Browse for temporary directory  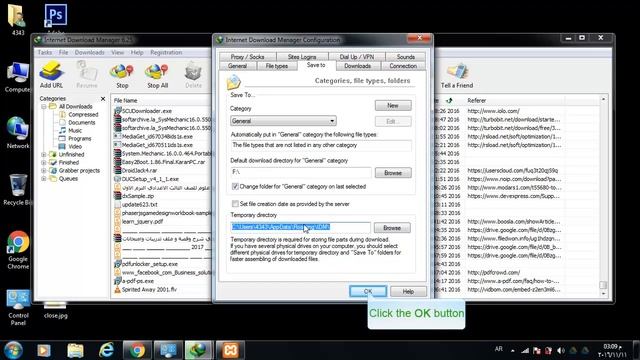392,228
